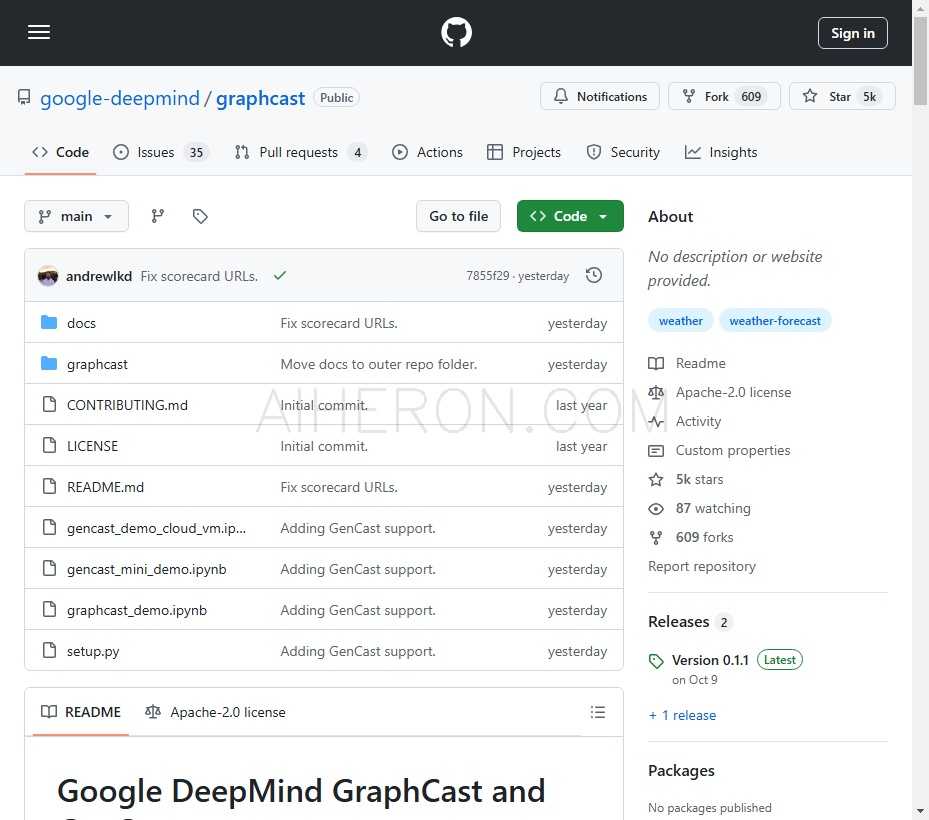Open the commit message Move docs to outer repo folder
Viewport: 929px width, 820px height.
click(379, 364)
